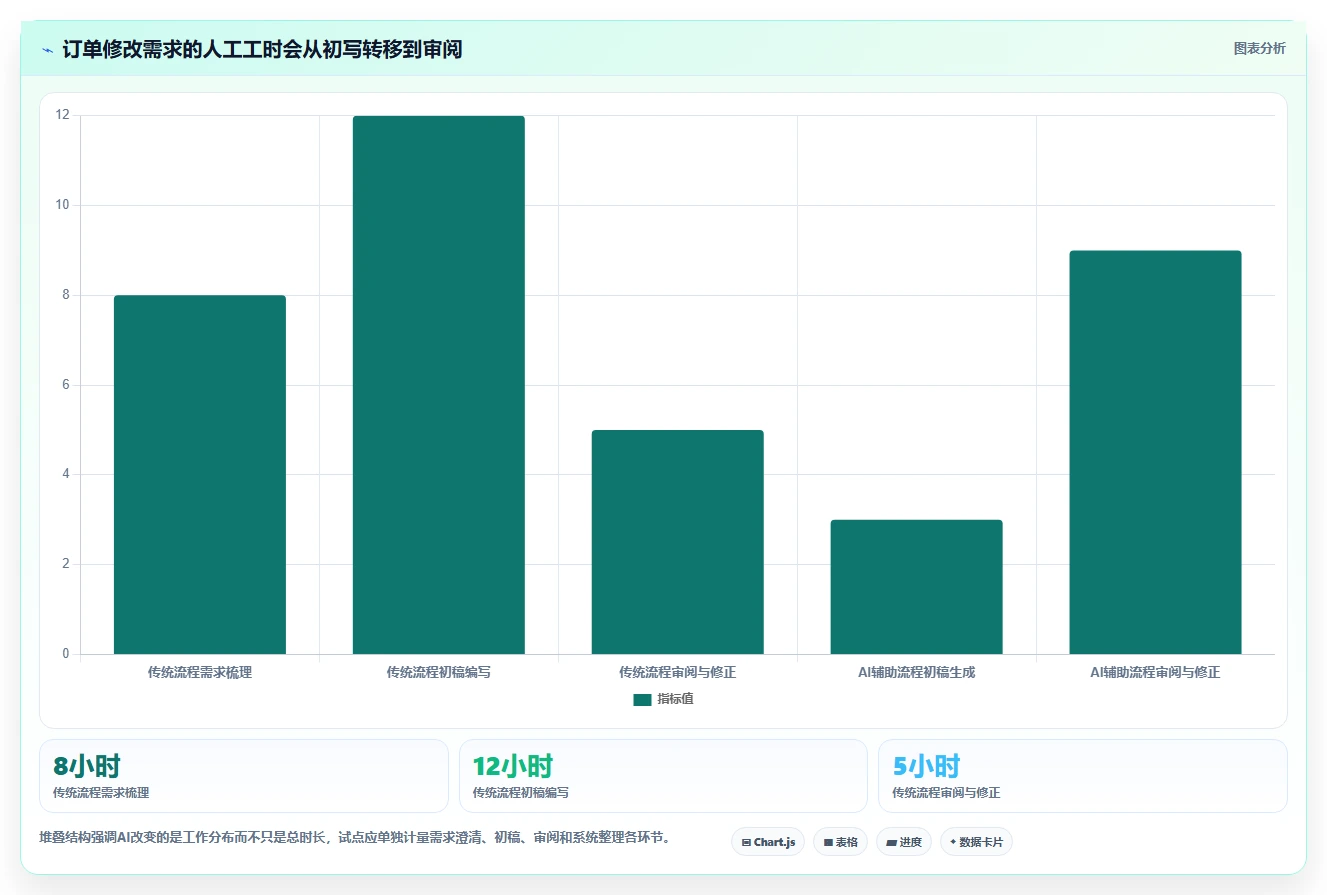Image resolution: width=1327 pixels, height=895 pixels.
Task: Click the icon inside the 进度 chip
Action: 891,843
